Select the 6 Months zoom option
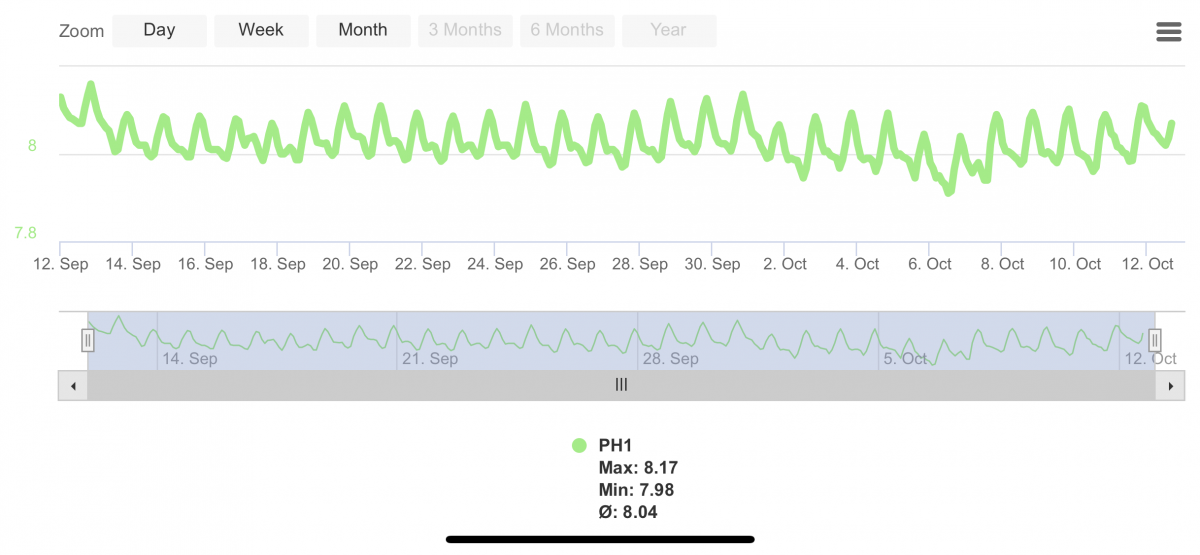Screen dimensions: 1200x555 567,30
